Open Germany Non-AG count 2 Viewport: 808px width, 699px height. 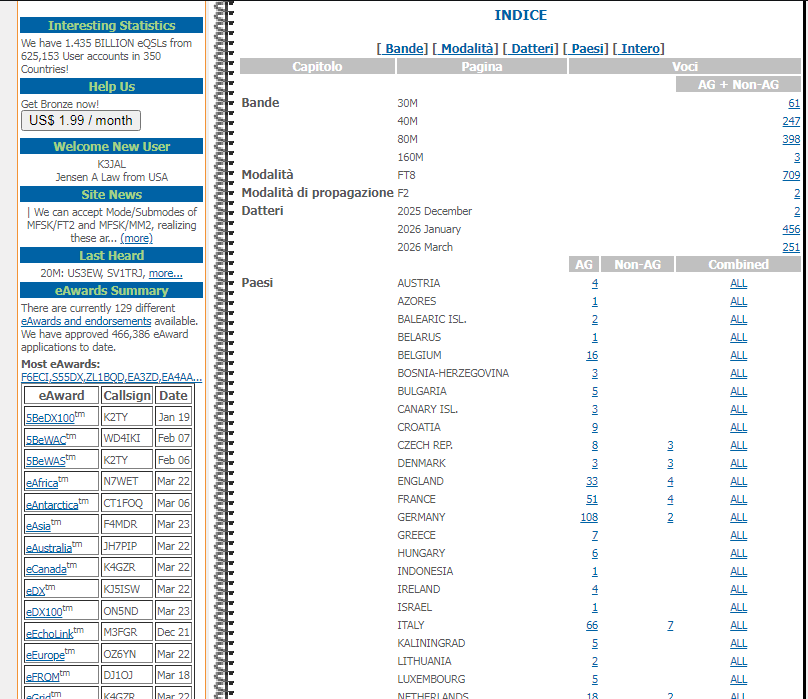670,517
